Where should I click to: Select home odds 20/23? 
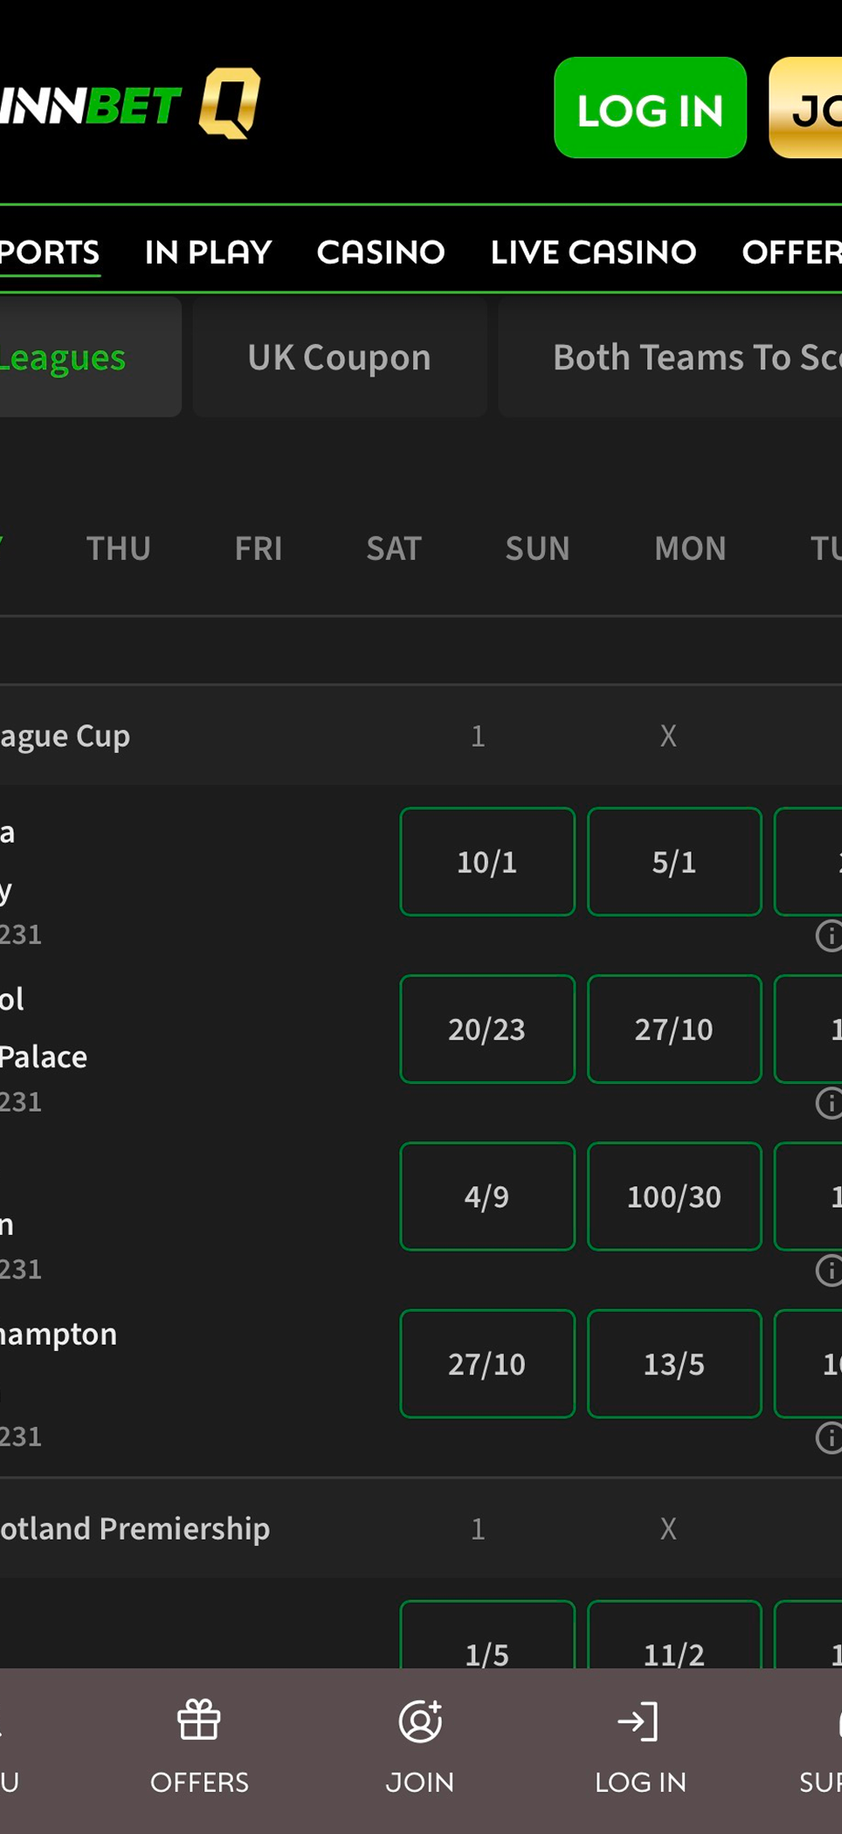487,1029
